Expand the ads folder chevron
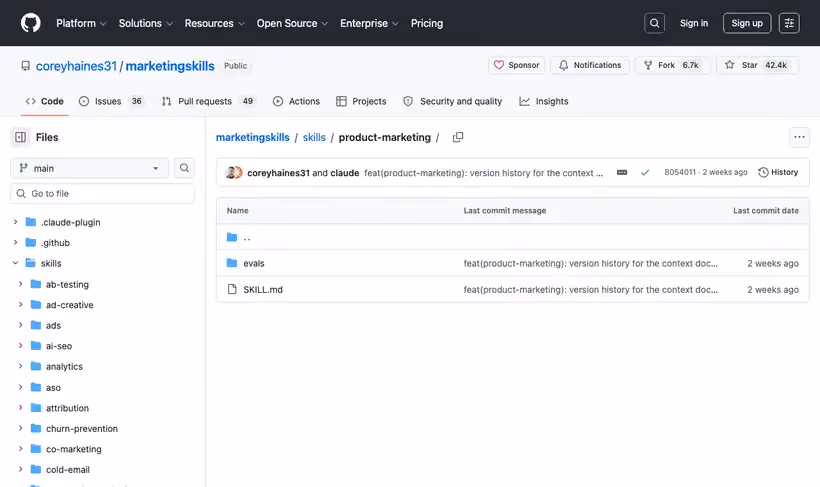This screenshot has width=820, height=487. [x=20, y=325]
